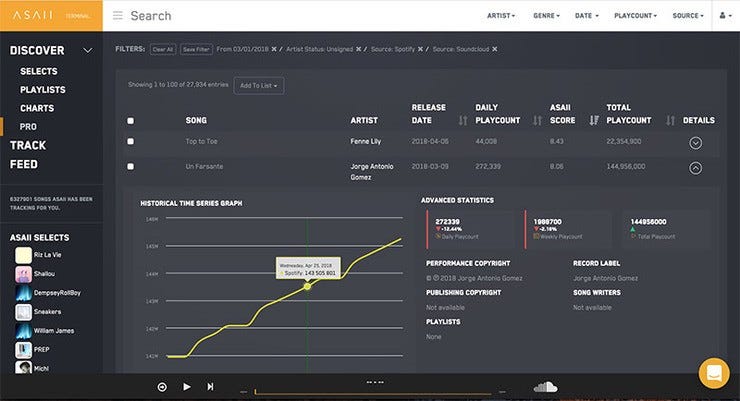Open the SOURCE filter dropdown

click(688, 16)
